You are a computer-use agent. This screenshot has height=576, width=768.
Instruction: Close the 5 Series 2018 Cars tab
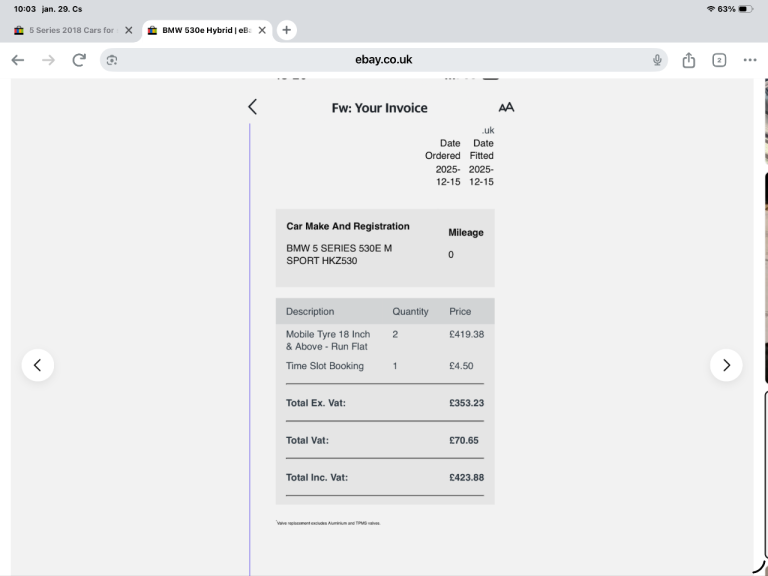coord(128,30)
